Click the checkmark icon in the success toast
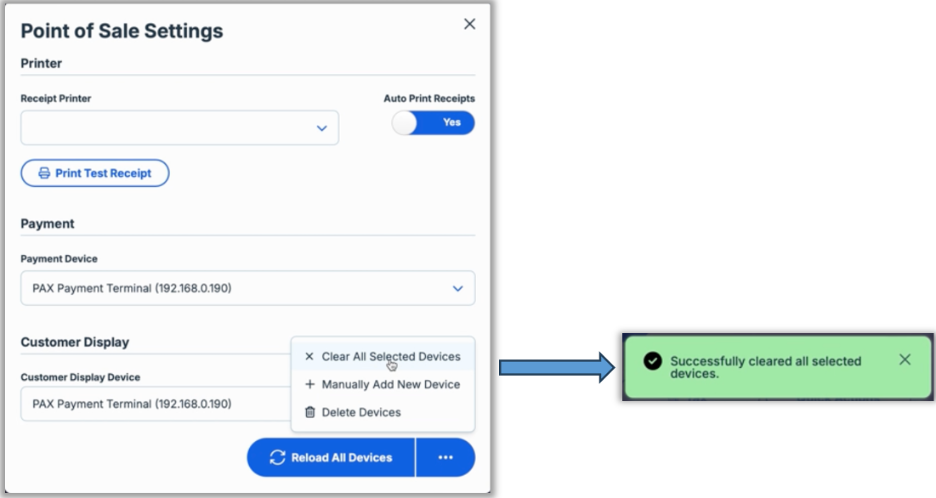 click(x=652, y=361)
